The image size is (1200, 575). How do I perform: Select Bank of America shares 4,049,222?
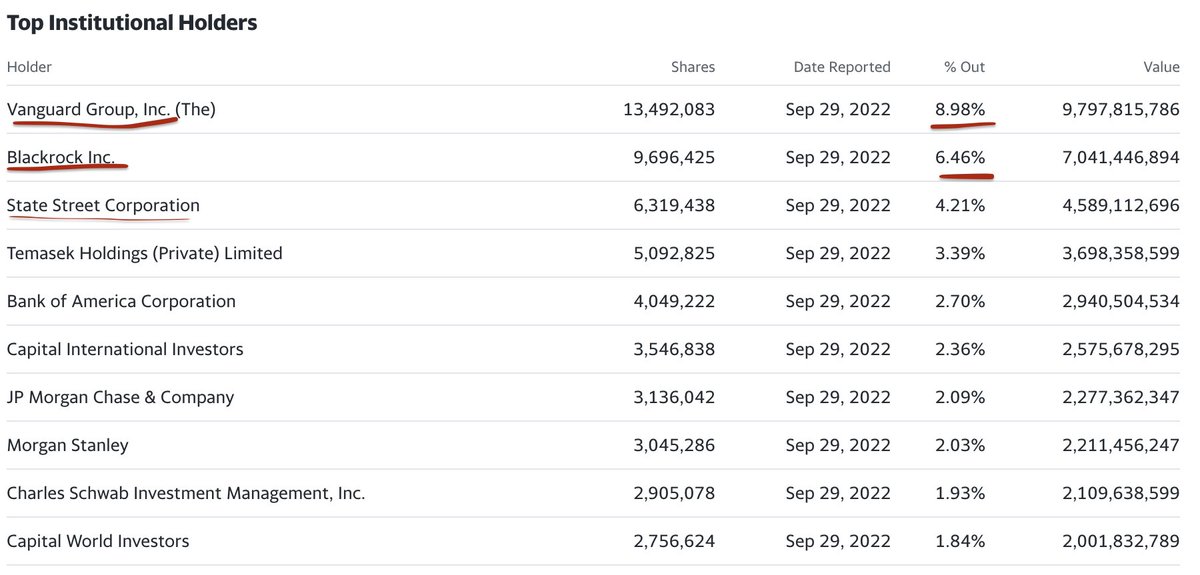coord(674,301)
